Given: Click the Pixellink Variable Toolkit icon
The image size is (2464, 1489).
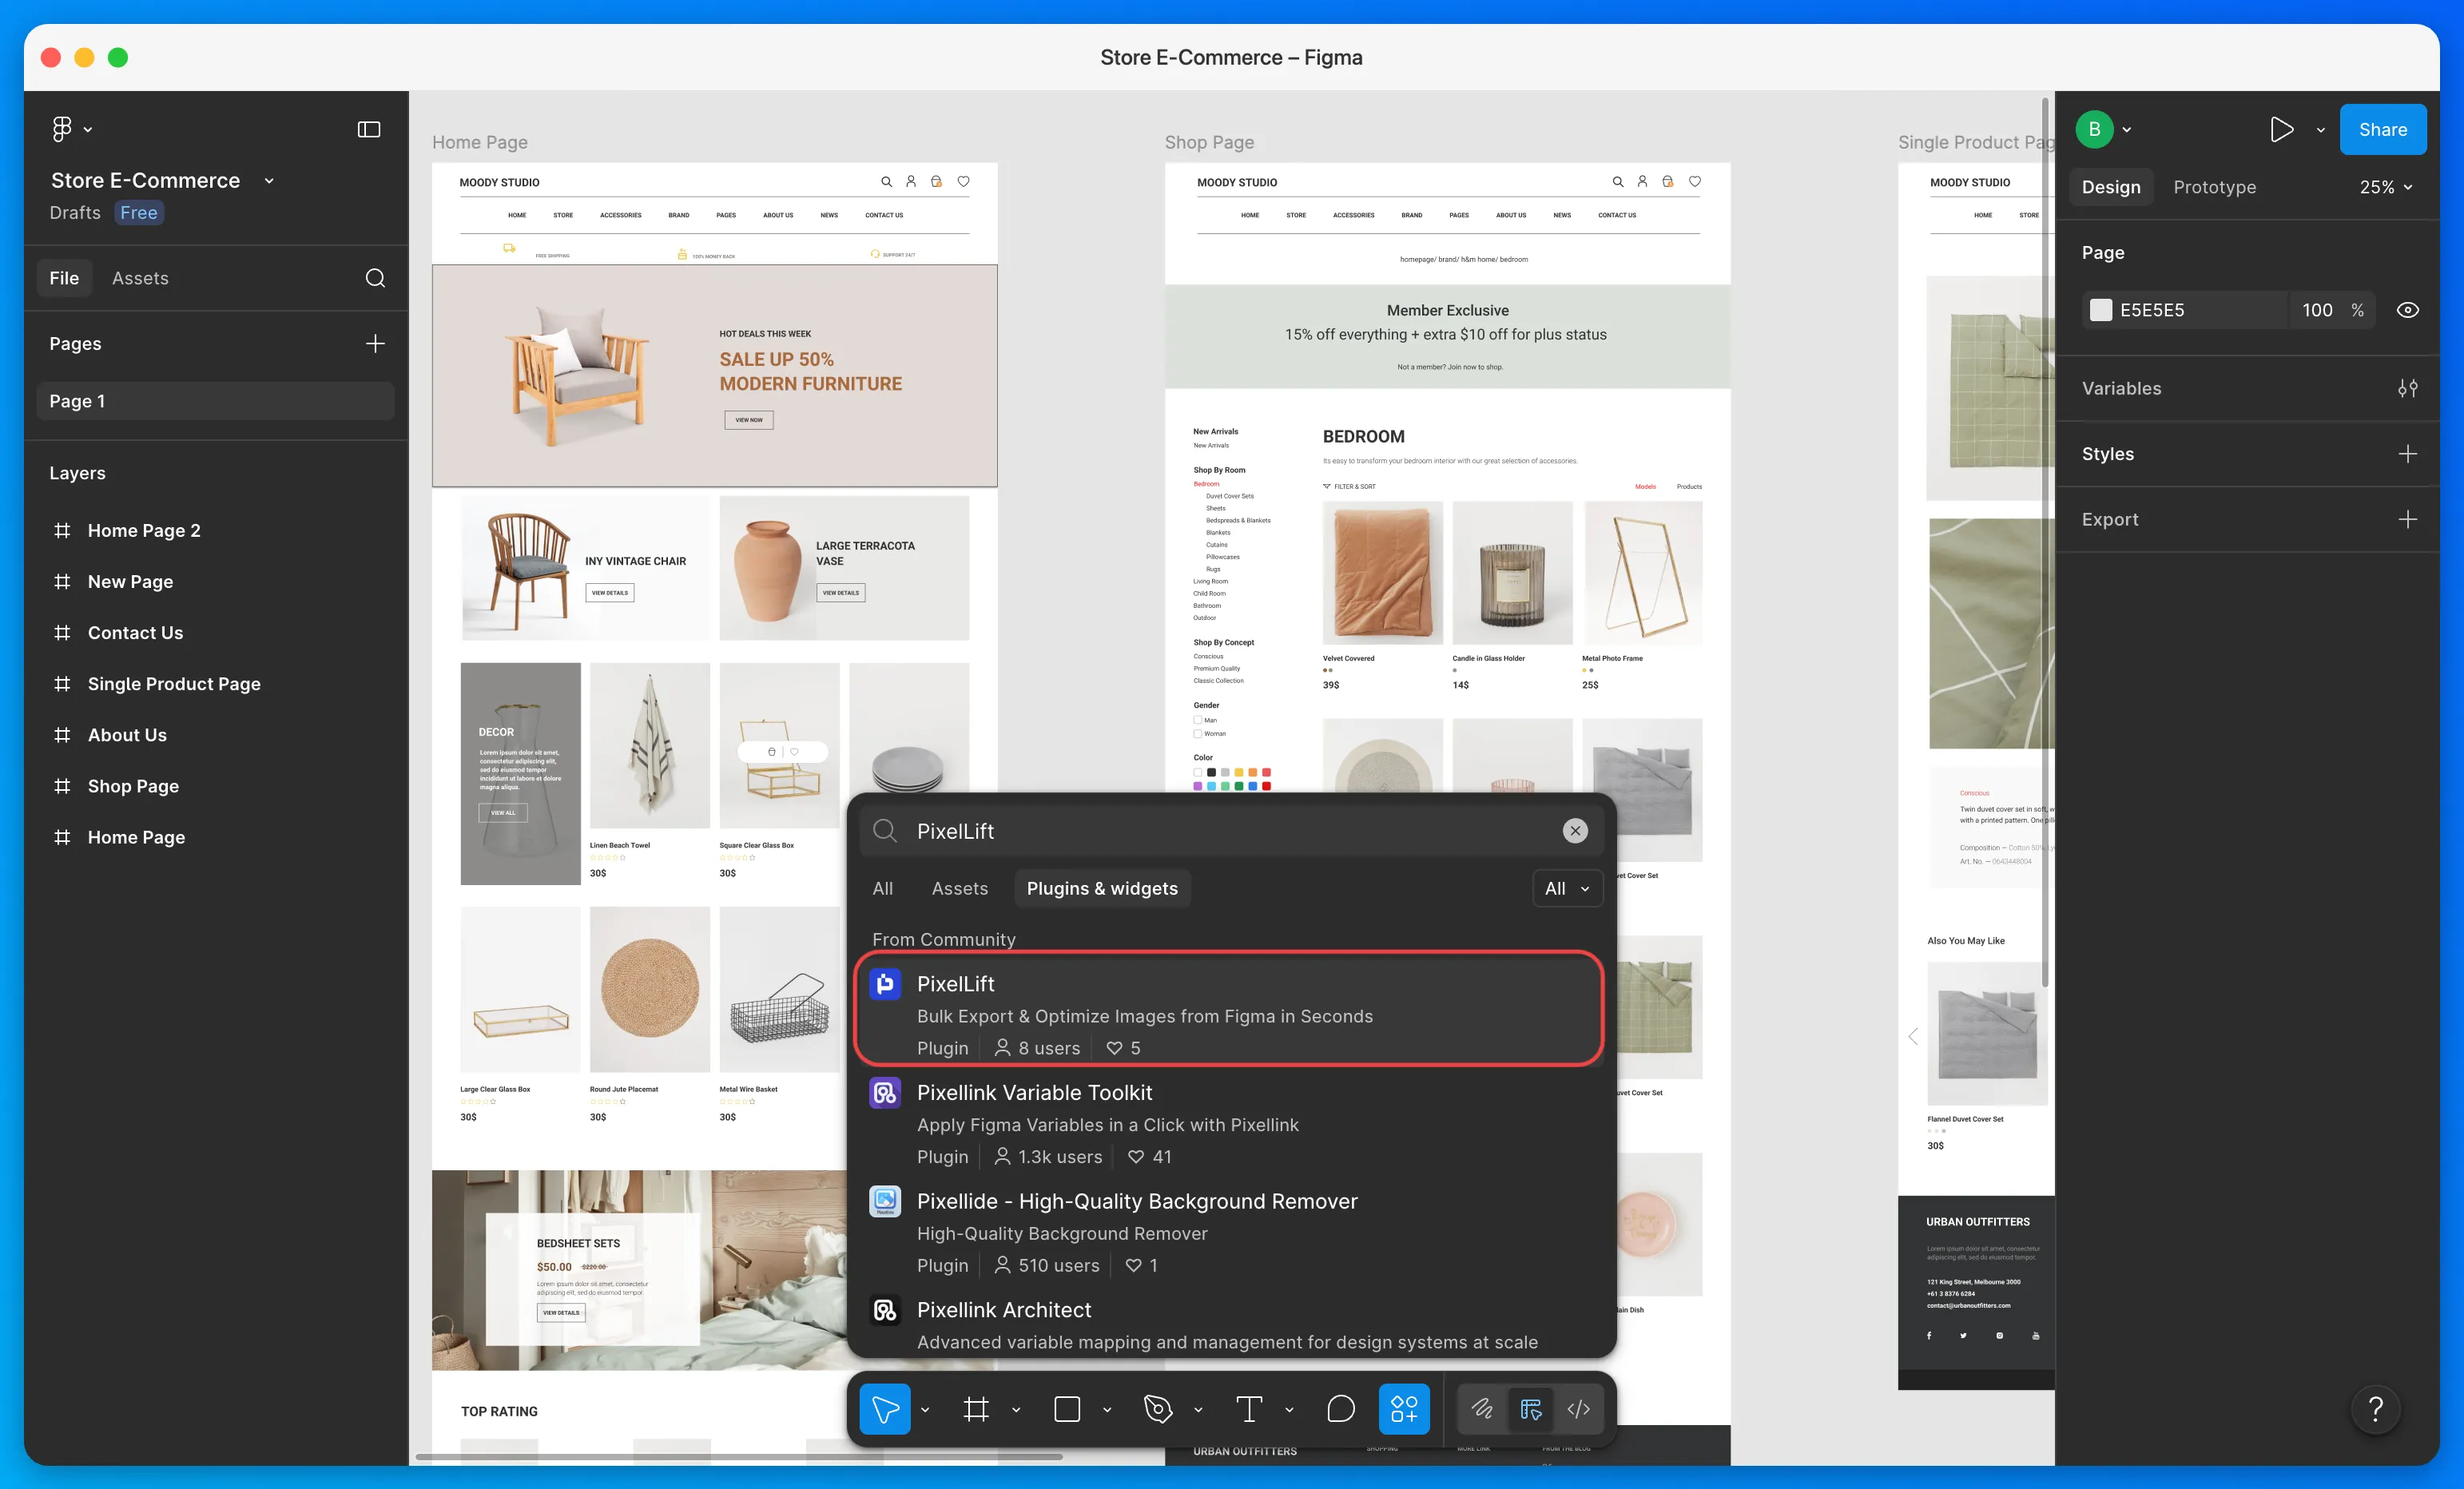Looking at the screenshot, I should [885, 1093].
